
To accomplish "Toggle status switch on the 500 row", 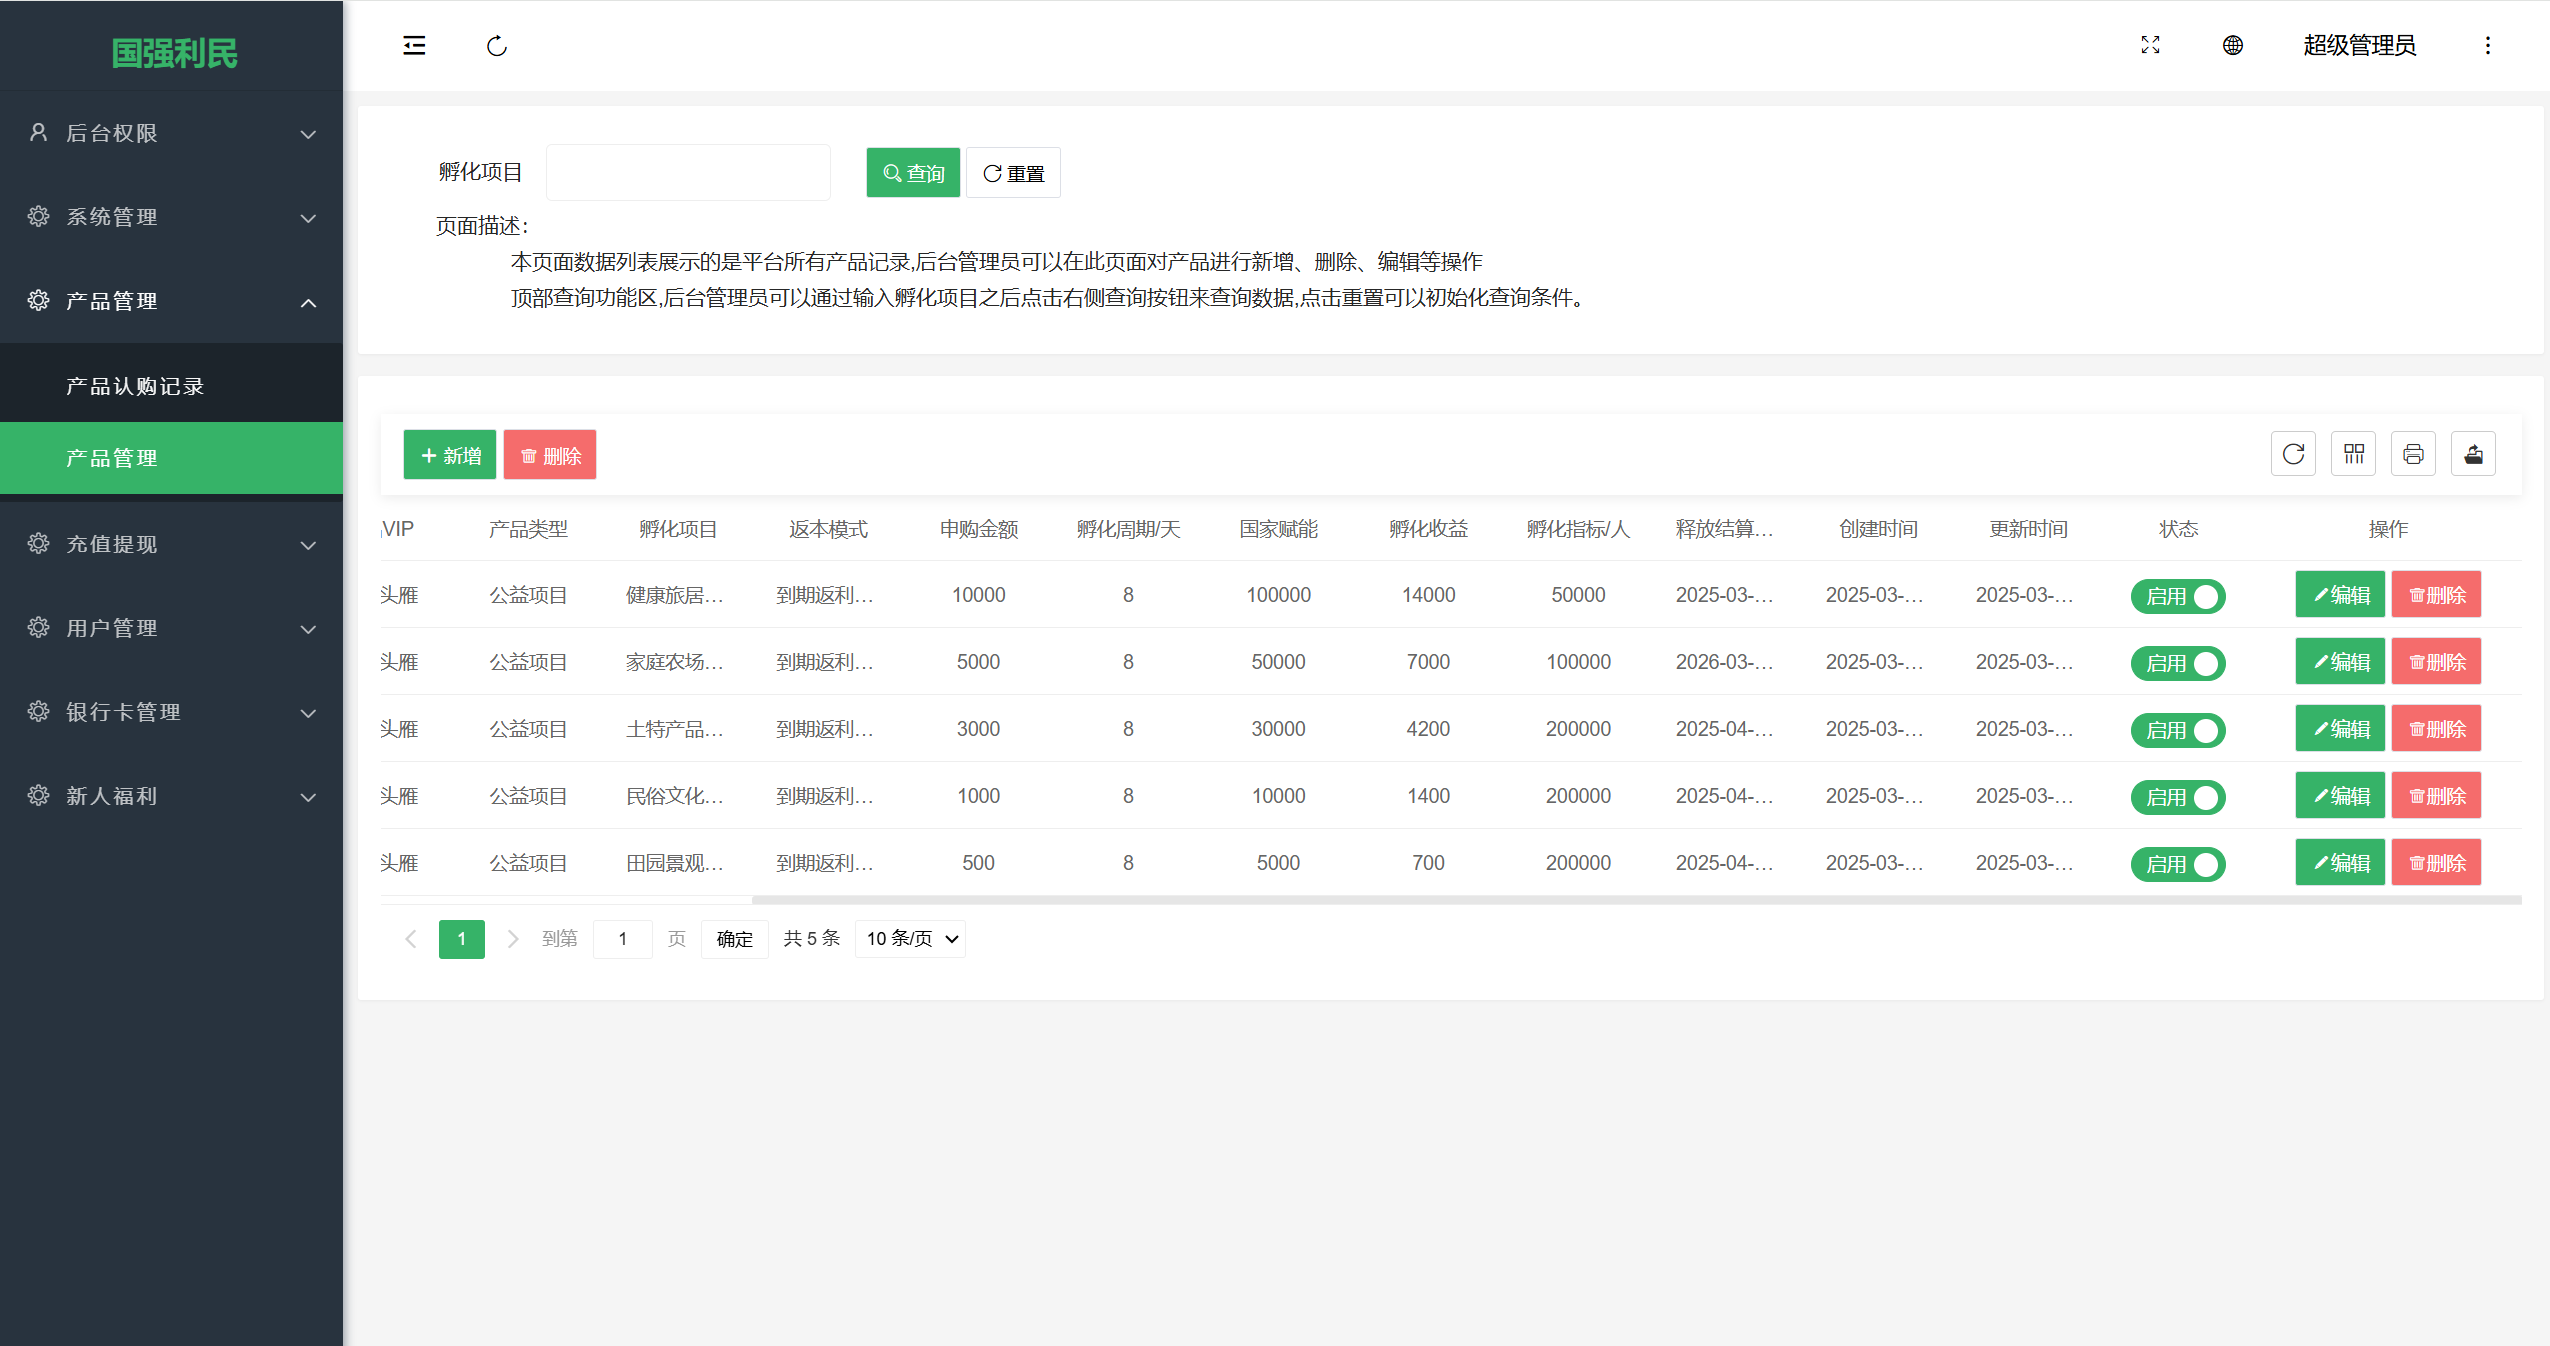I will click(x=2177, y=865).
